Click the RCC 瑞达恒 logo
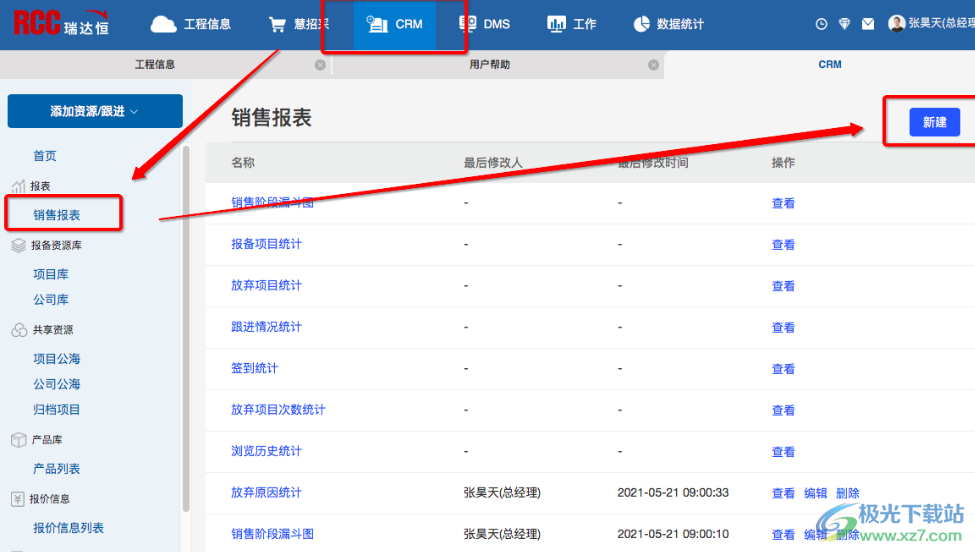Image resolution: width=975 pixels, height=552 pixels. pos(61,23)
